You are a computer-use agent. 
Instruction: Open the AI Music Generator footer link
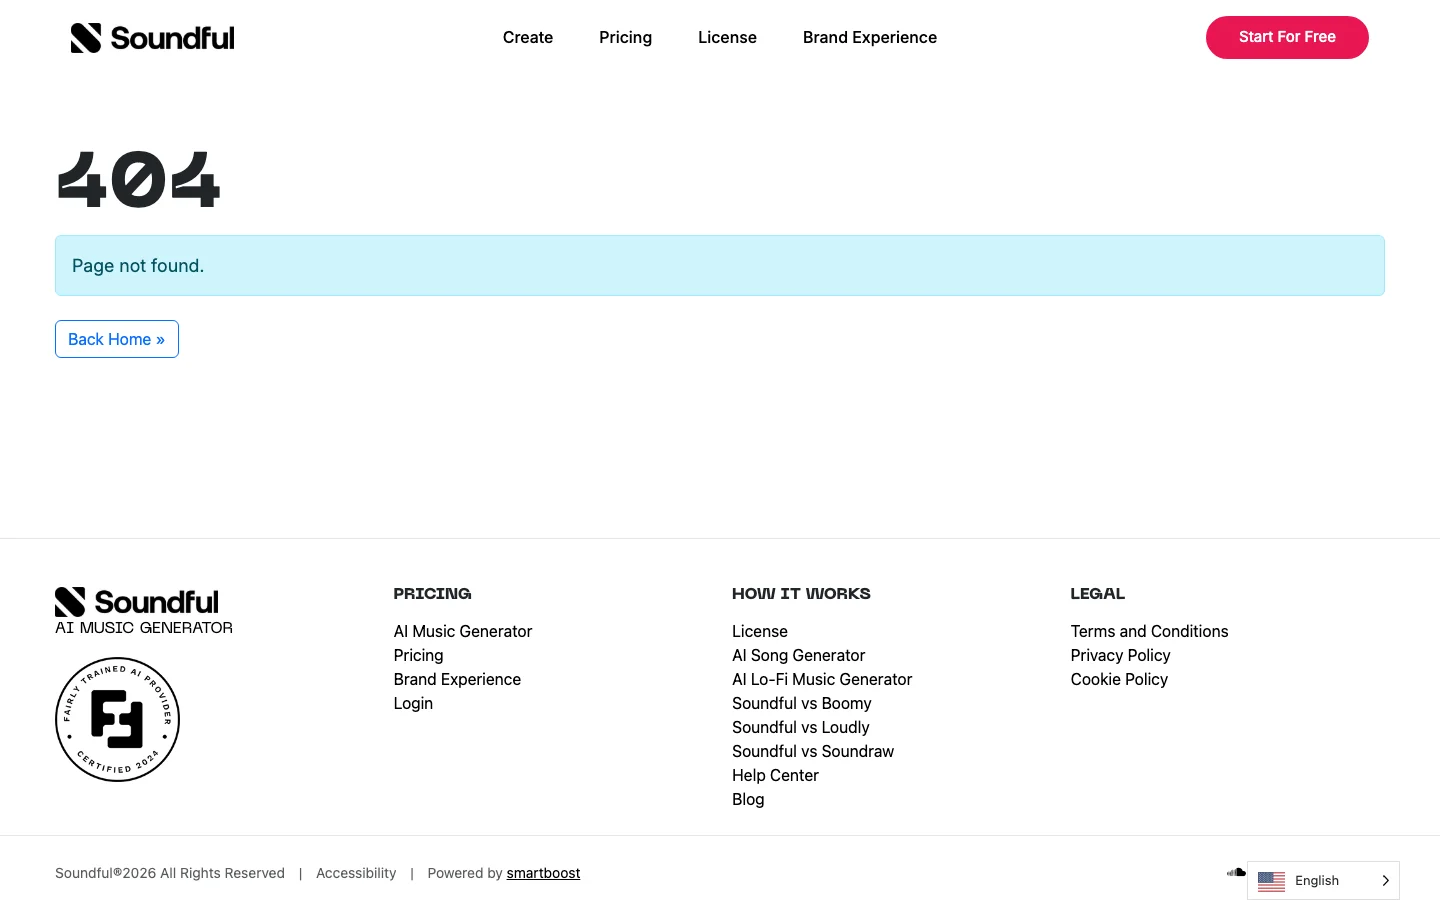pyautogui.click(x=463, y=631)
